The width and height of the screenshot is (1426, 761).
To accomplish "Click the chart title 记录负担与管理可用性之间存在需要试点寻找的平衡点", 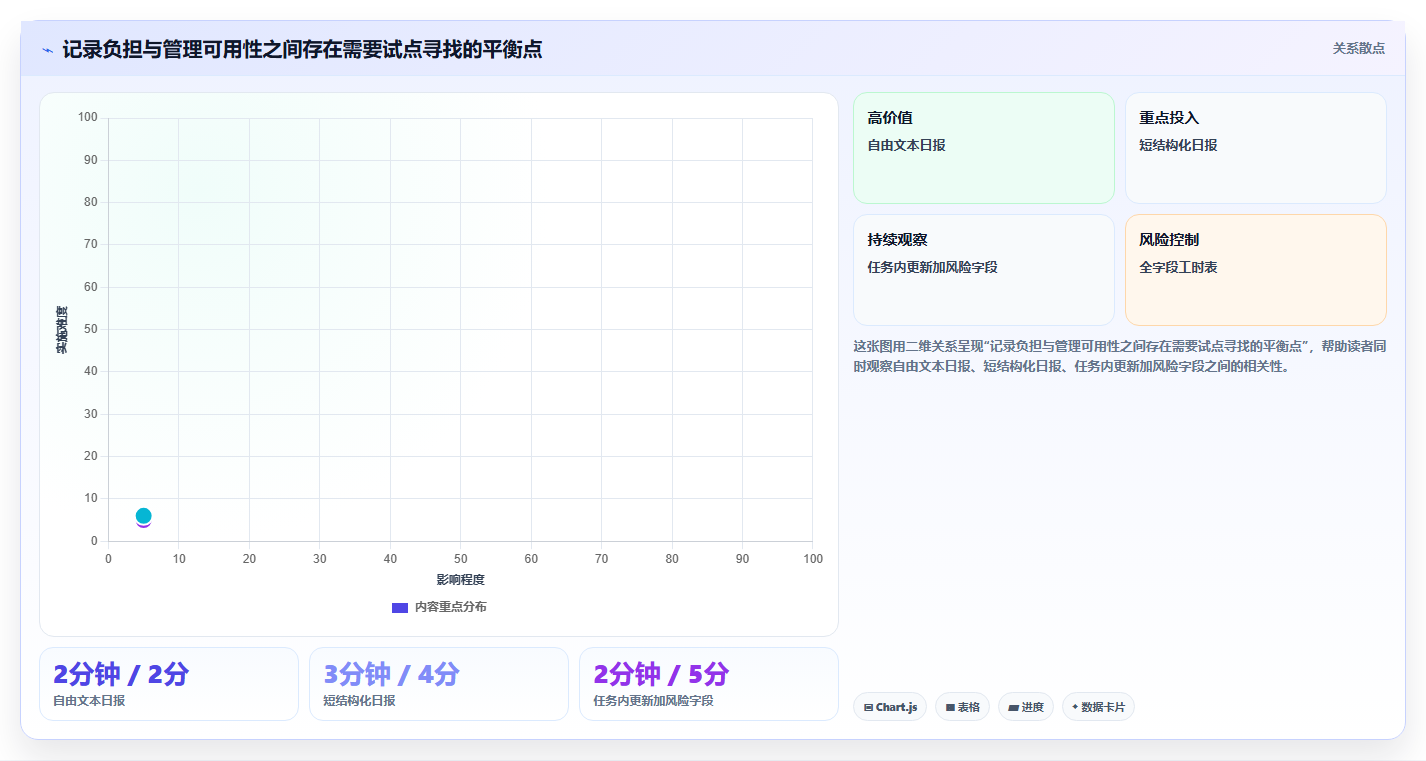I will coord(302,49).
